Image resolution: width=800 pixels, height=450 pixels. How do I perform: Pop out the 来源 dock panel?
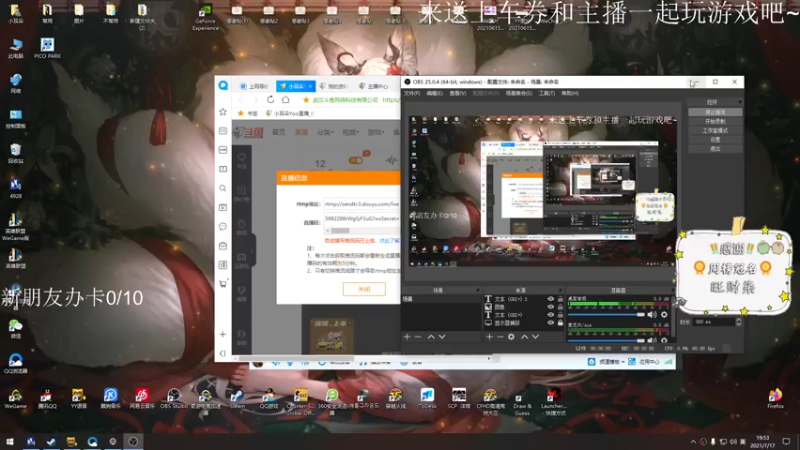[560, 290]
